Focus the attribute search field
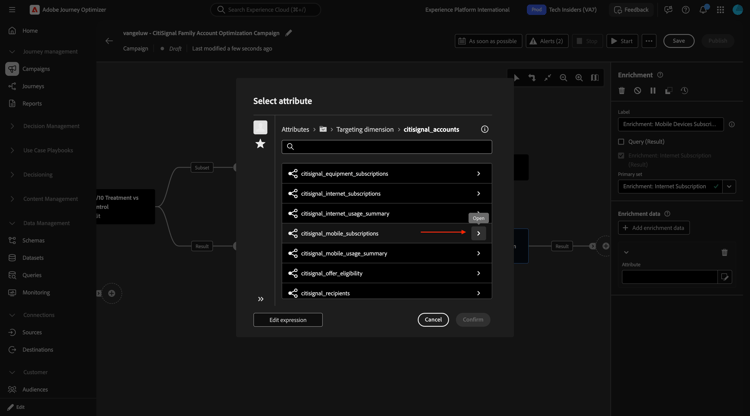The image size is (750, 416). tap(386, 147)
